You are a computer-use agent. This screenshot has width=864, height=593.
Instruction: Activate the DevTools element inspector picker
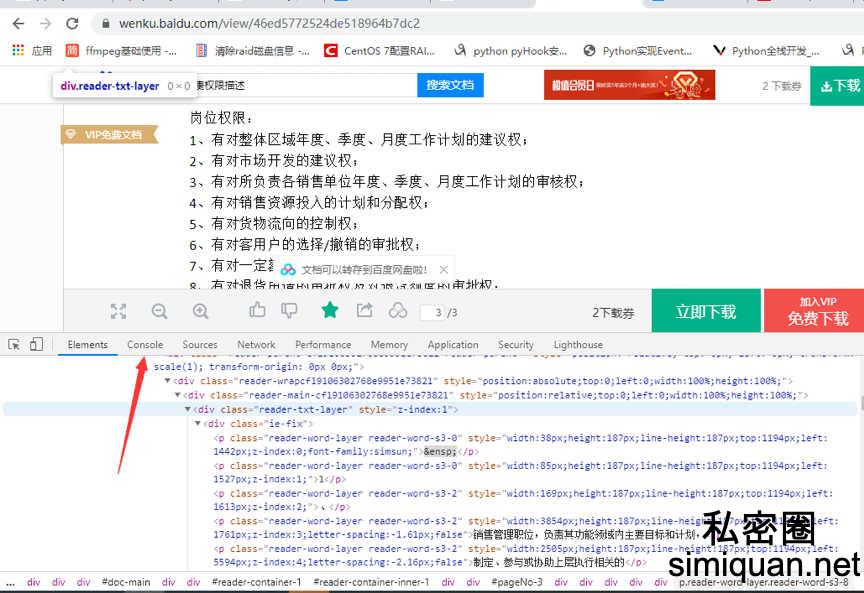coord(14,344)
